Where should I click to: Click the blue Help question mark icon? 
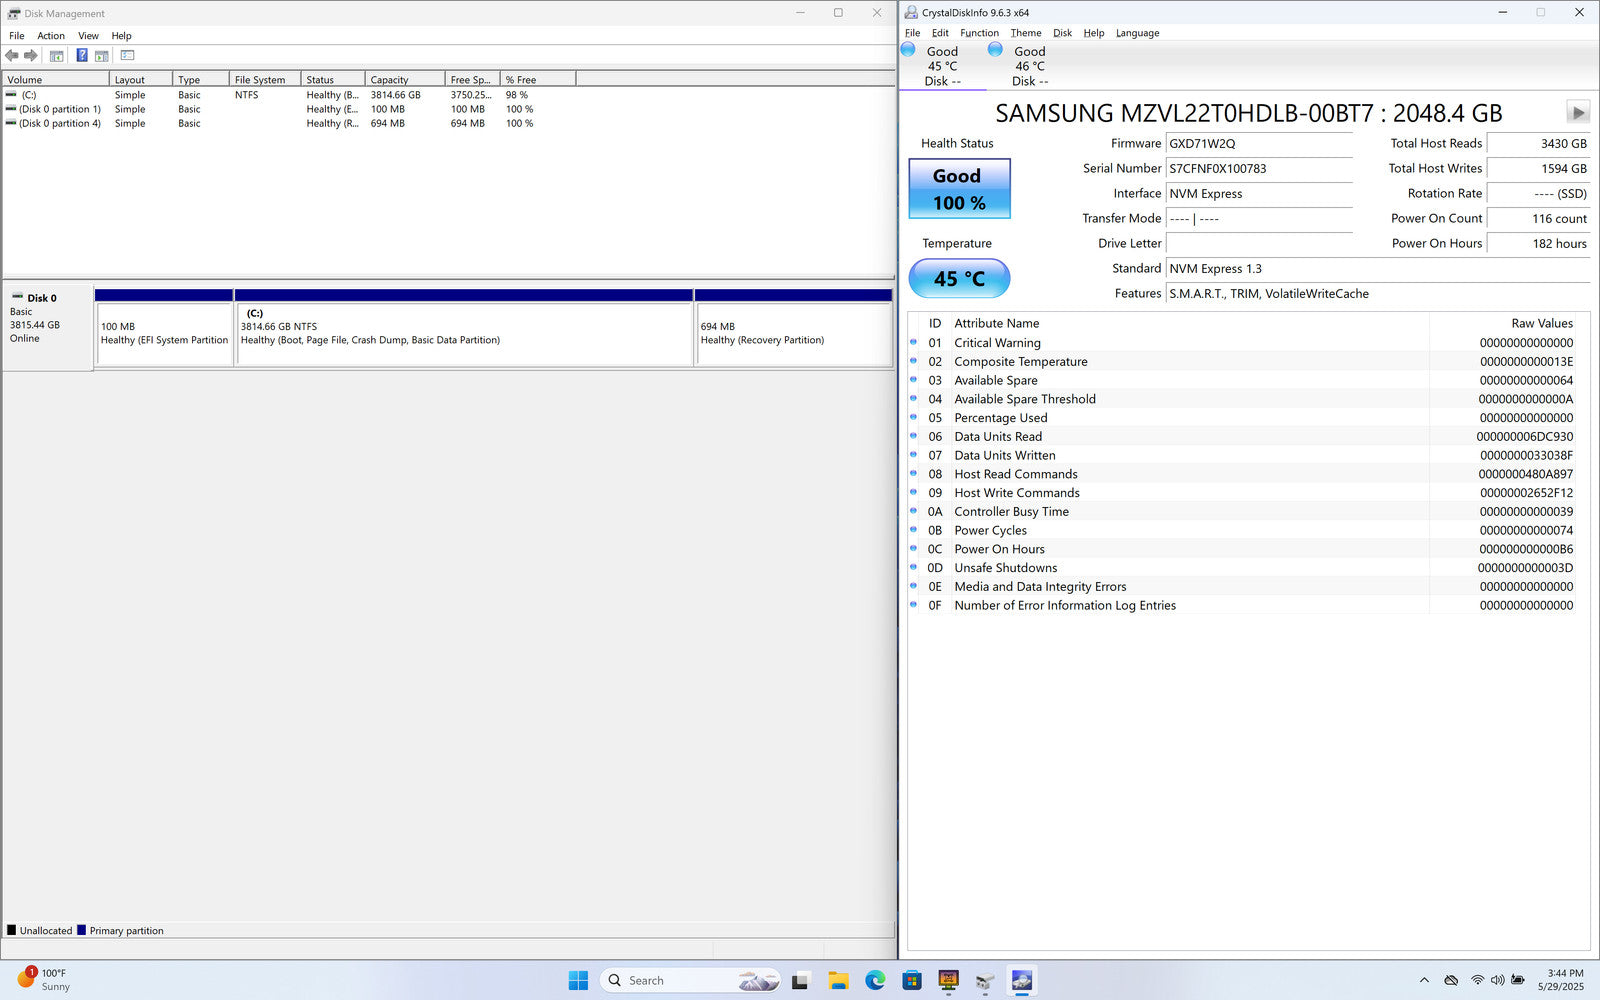pyautogui.click(x=82, y=56)
